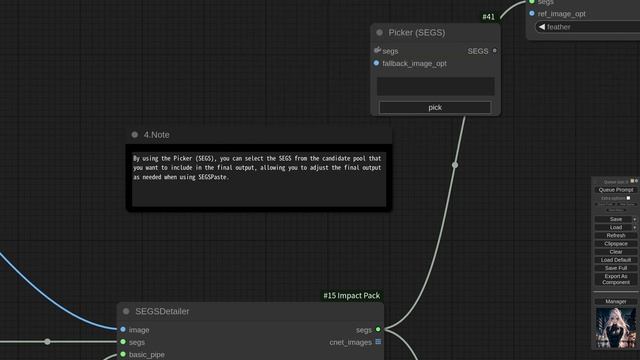The height and width of the screenshot is (360, 640).
Task: Collapse the Picker (SEGS) node via its title dot
Action: pos(380,33)
